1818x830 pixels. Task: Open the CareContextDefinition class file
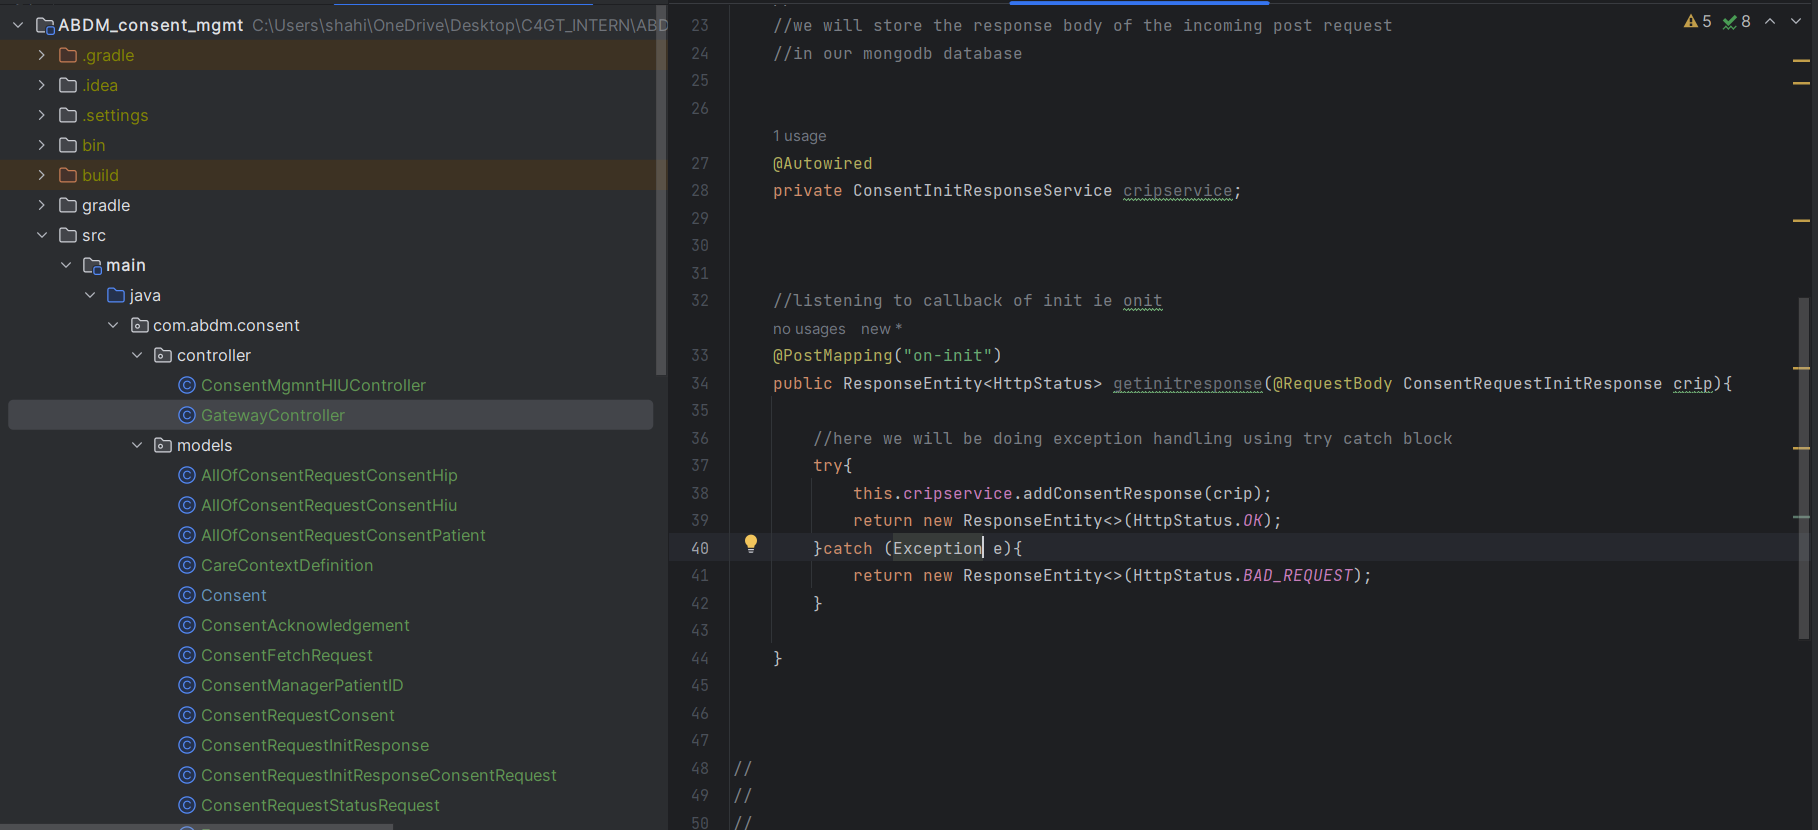(x=286, y=565)
